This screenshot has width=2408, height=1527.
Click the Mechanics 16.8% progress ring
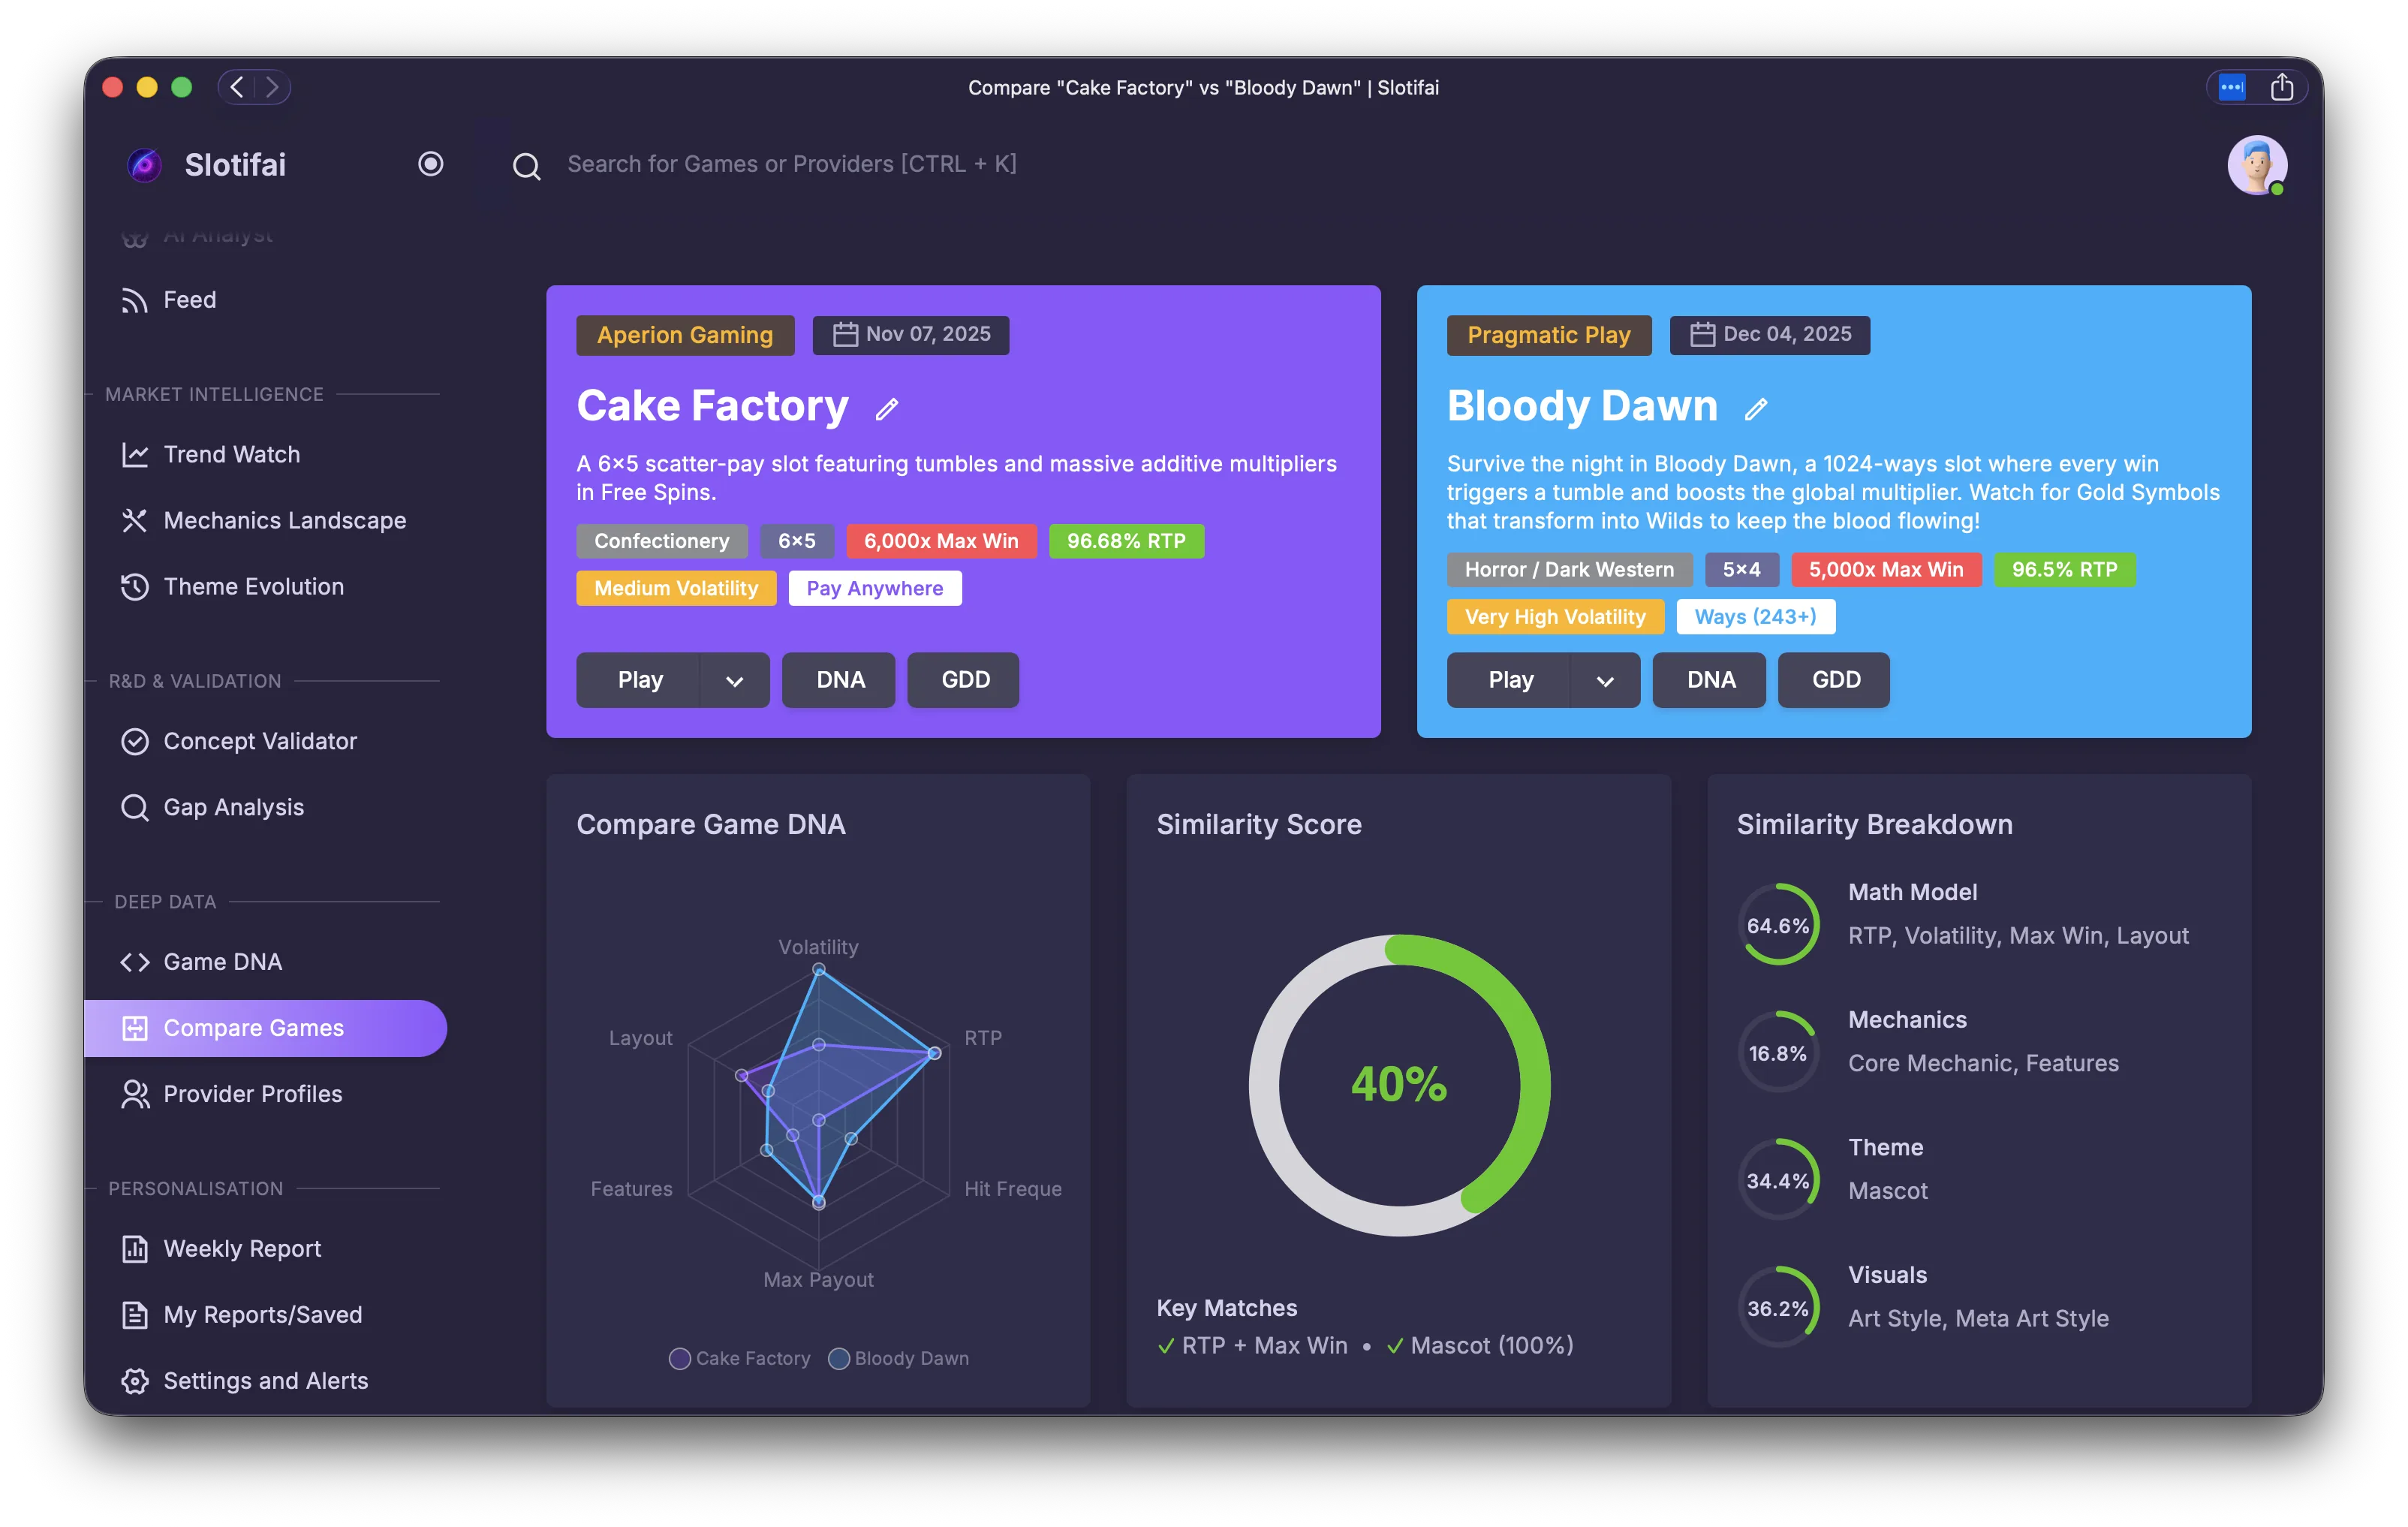tap(1778, 1052)
